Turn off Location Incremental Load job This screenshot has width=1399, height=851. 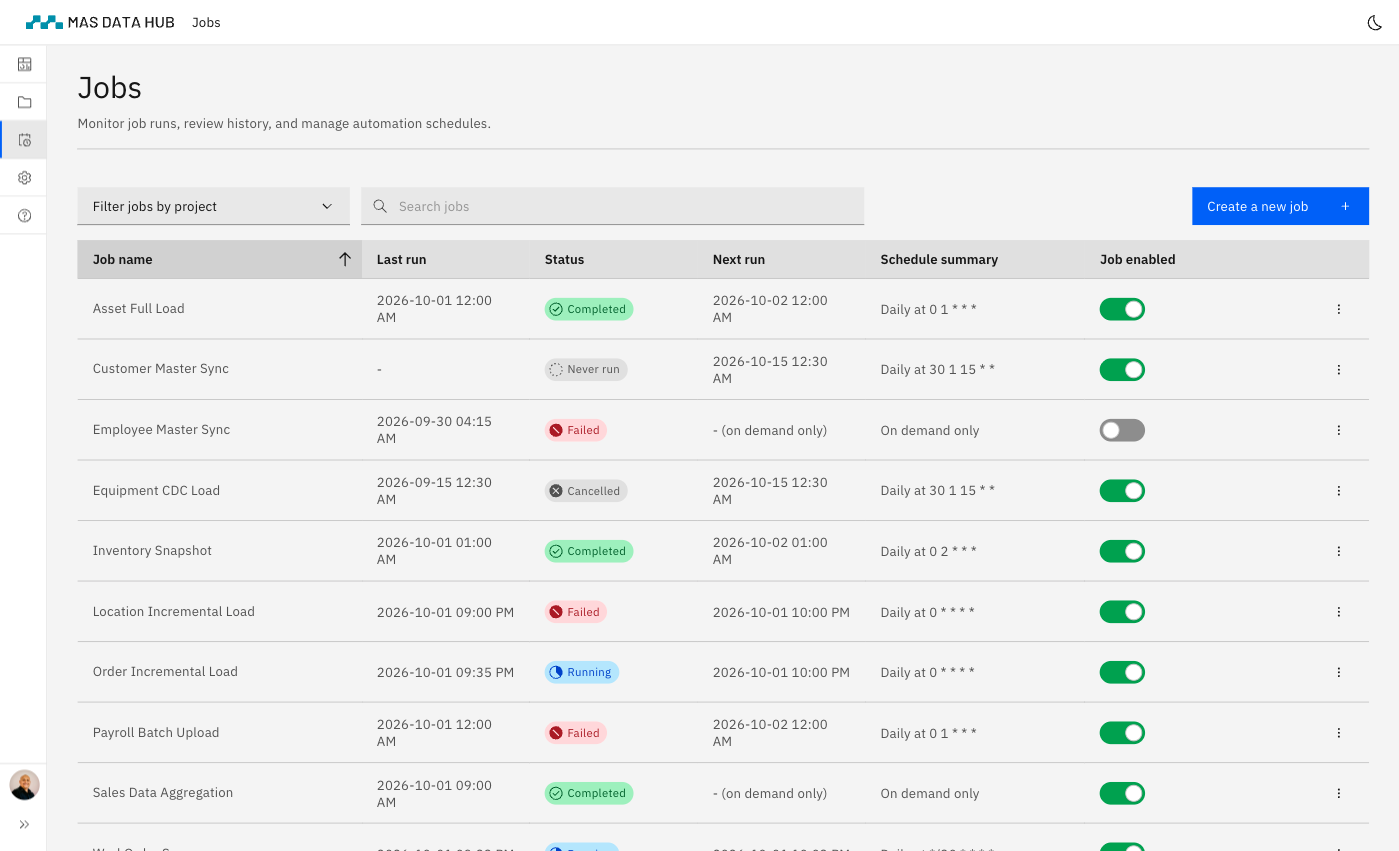[1122, 612]
